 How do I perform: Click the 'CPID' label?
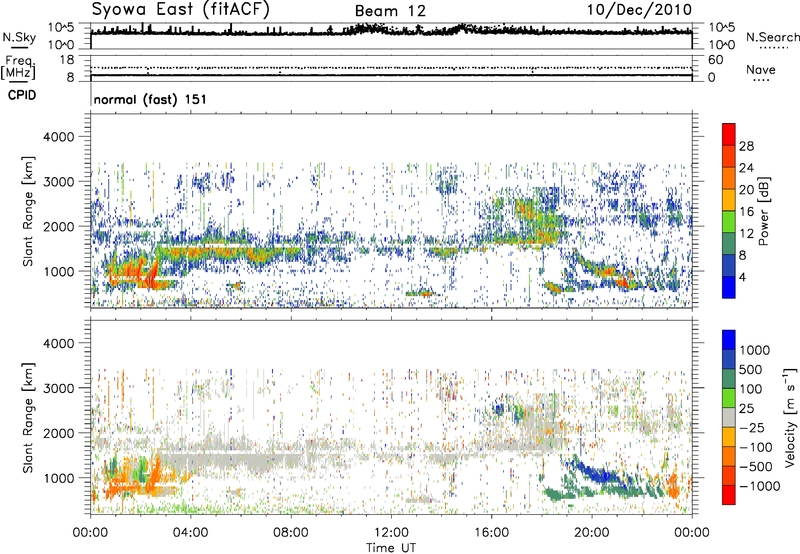(22, 95)
